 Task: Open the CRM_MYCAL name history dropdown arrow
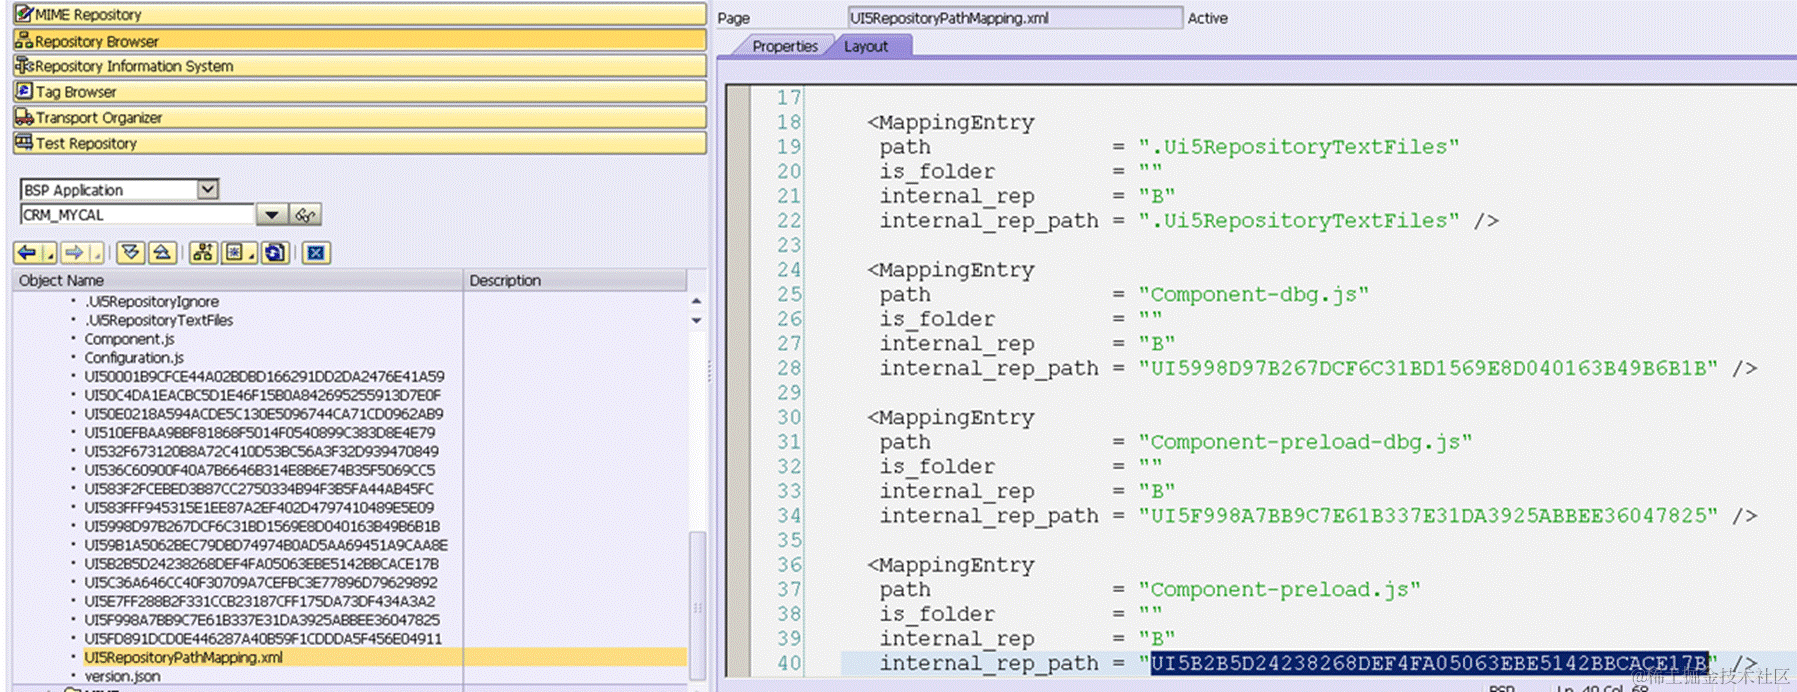pos(271,215)
